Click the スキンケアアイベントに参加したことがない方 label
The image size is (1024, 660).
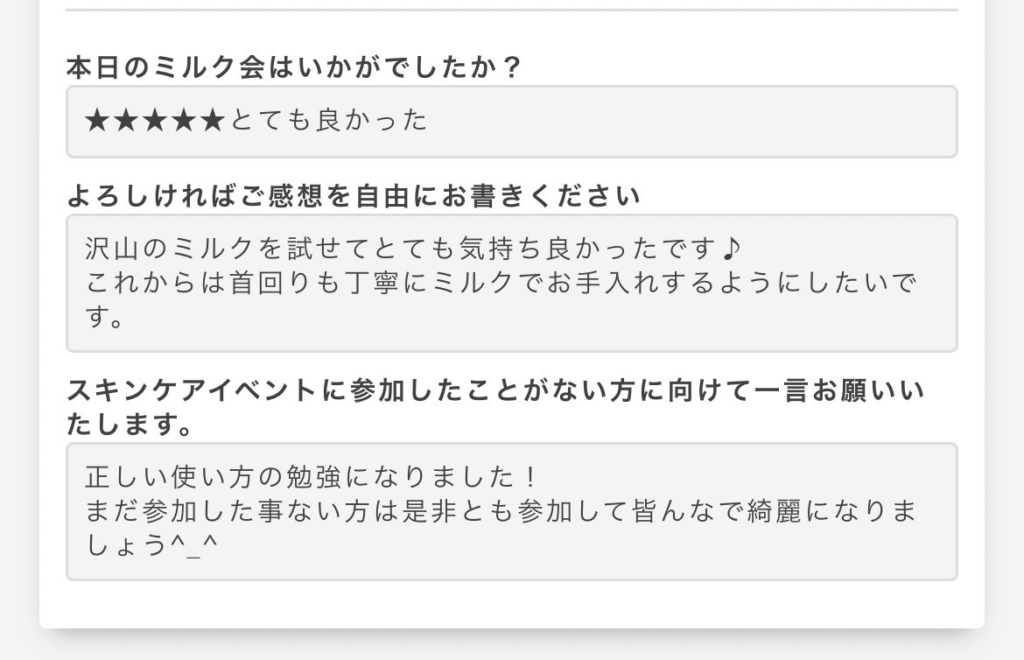coord(496,390)
